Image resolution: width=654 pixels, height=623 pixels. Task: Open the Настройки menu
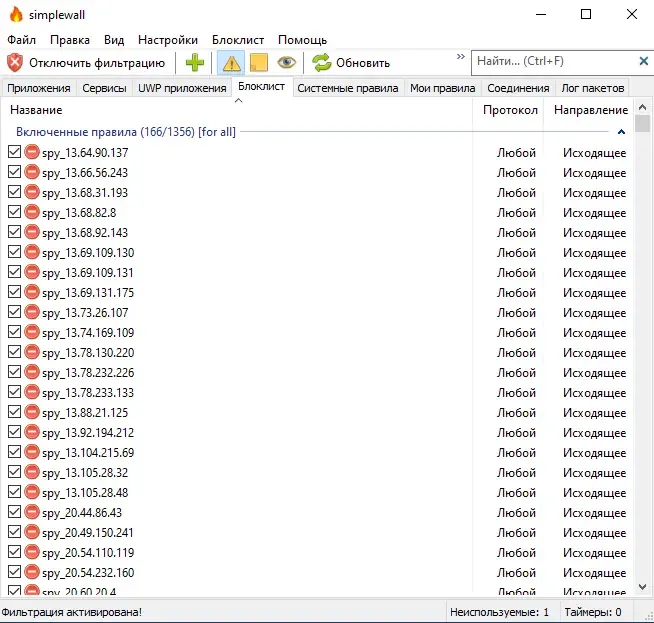point(168,40)
